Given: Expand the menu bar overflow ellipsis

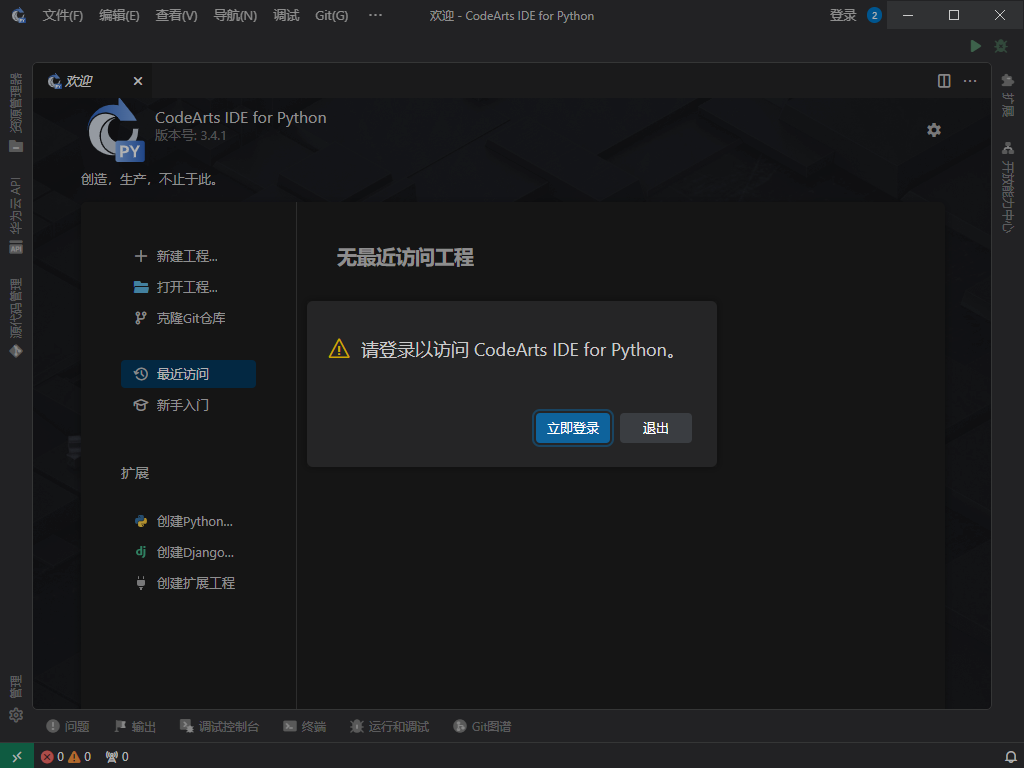Looking at the screenshot, I should coord(375,15).
